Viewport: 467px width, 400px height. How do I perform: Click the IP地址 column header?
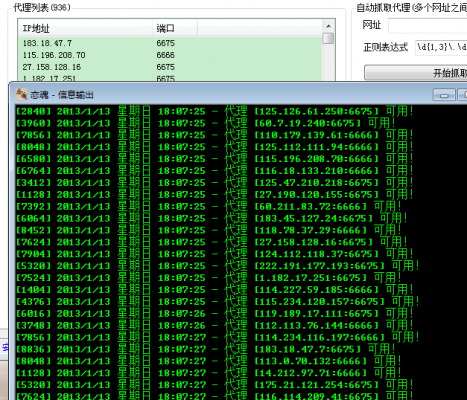point(85,28)
